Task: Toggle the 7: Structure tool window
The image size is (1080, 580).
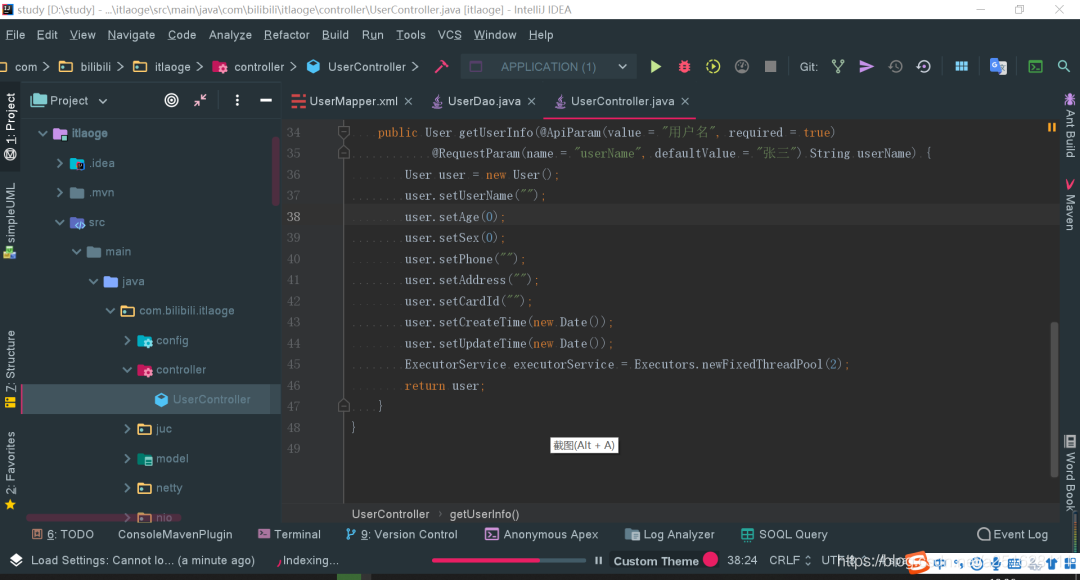Action: click(10, 369)
